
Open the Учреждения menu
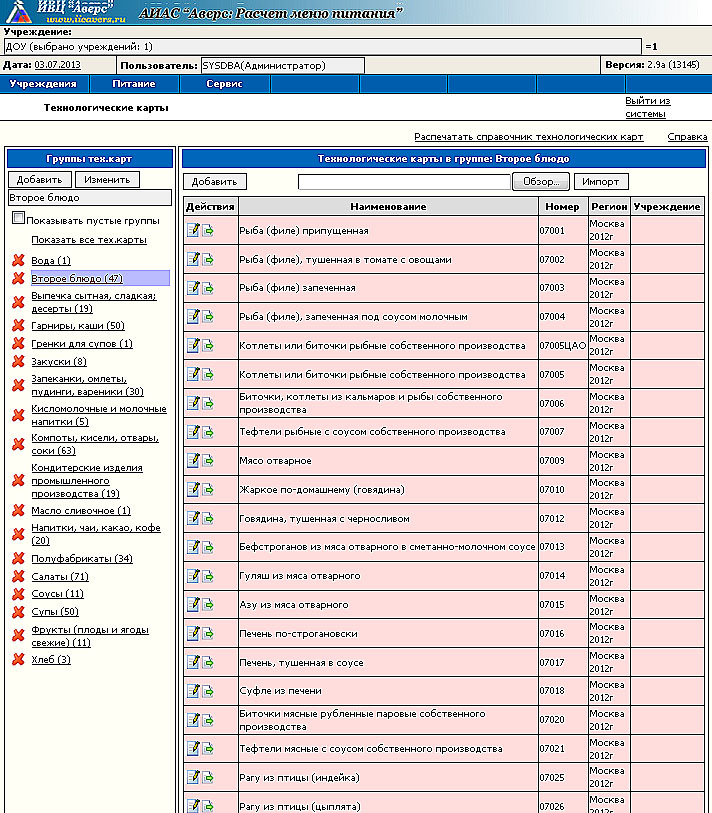[x=43, y=83]
